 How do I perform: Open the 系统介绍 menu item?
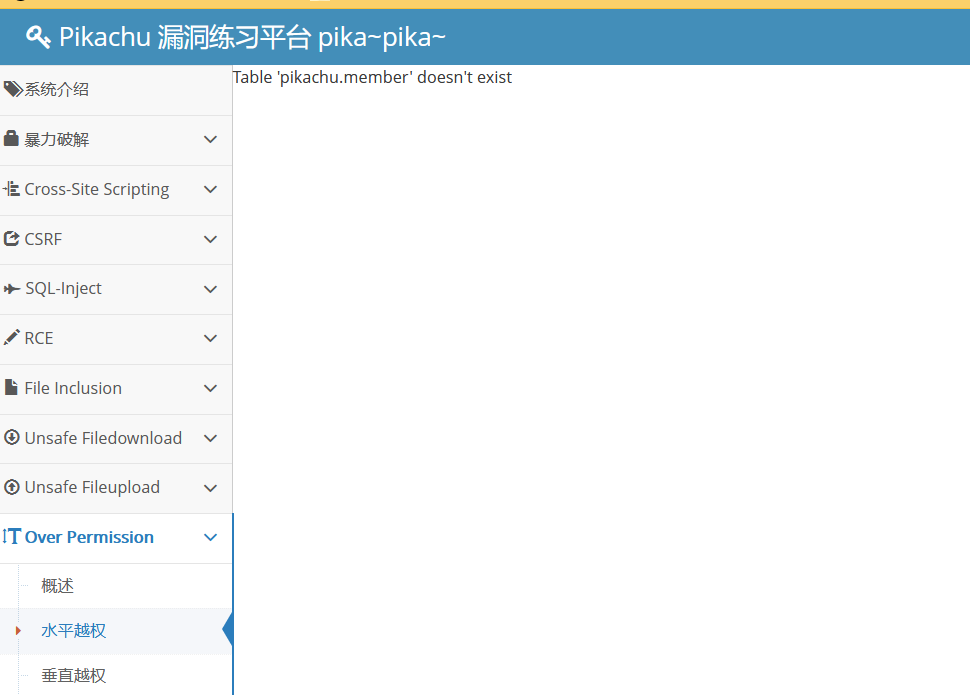(x=116, y=90)
